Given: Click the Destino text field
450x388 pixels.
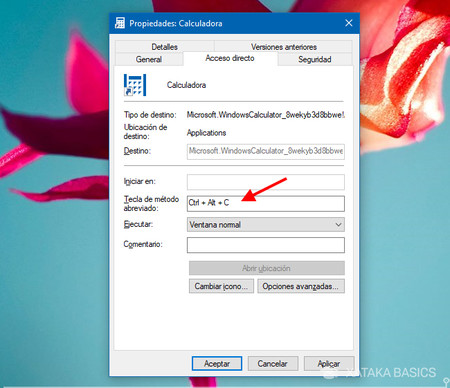Looking at the screenshot, I should click(x=266, y=151).
